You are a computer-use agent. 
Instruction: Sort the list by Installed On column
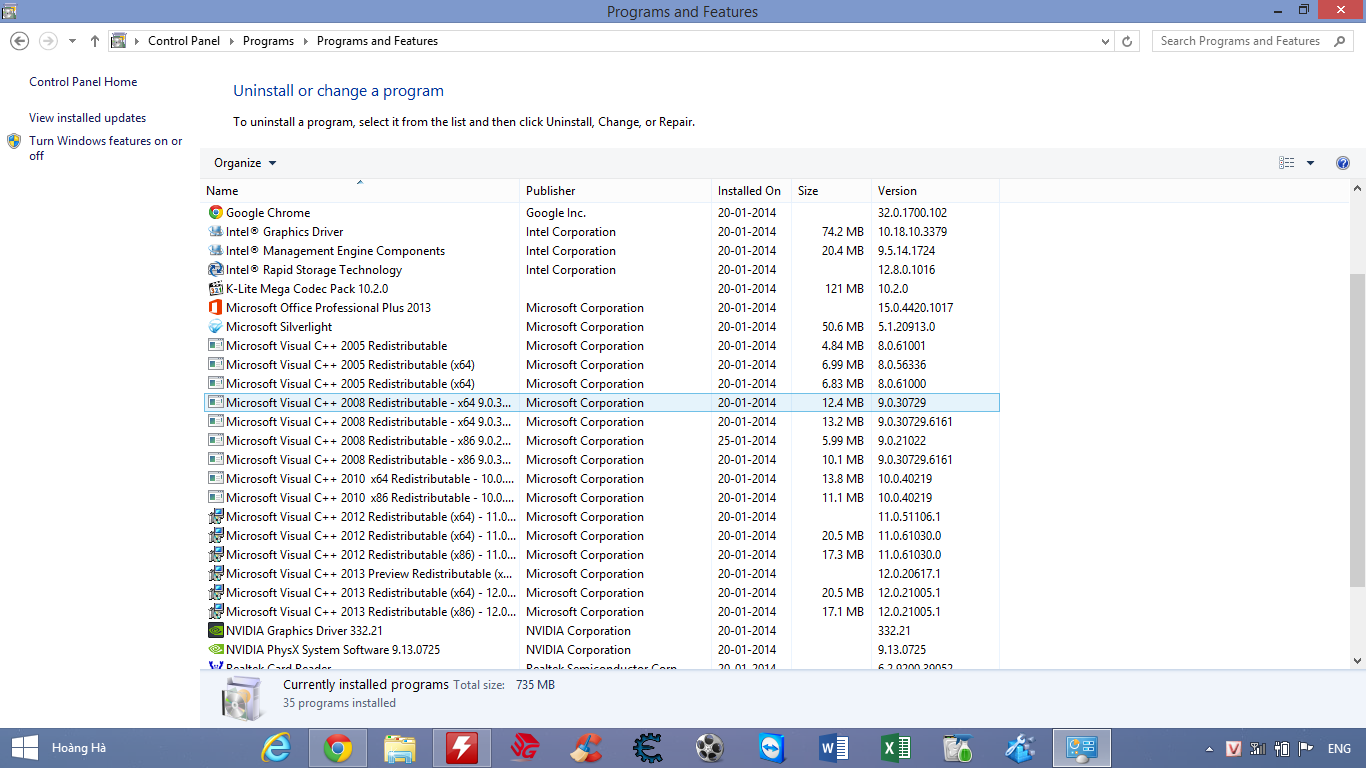pos(752,190)
